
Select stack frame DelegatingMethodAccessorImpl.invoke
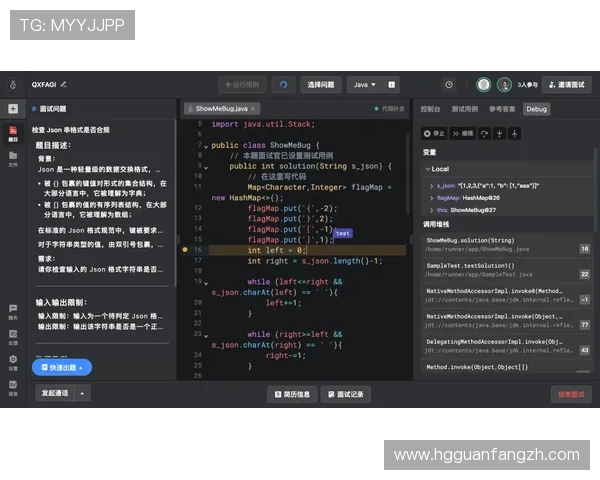tap(506, 346)
